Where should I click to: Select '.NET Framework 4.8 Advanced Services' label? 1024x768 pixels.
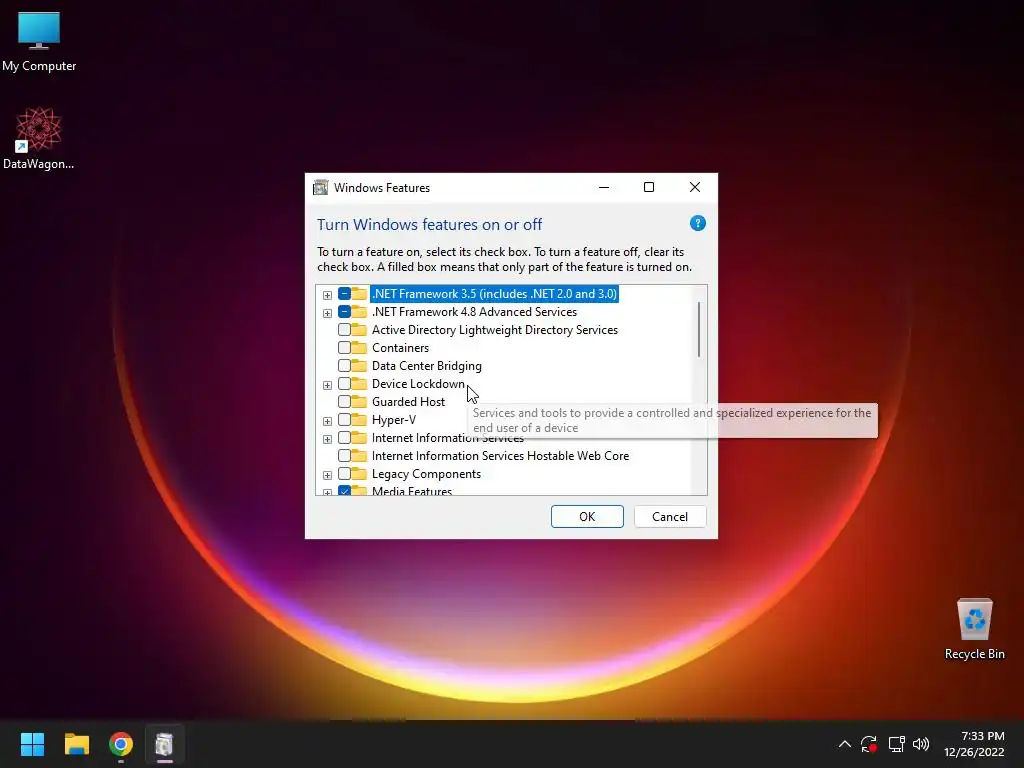tap(474, 312)
